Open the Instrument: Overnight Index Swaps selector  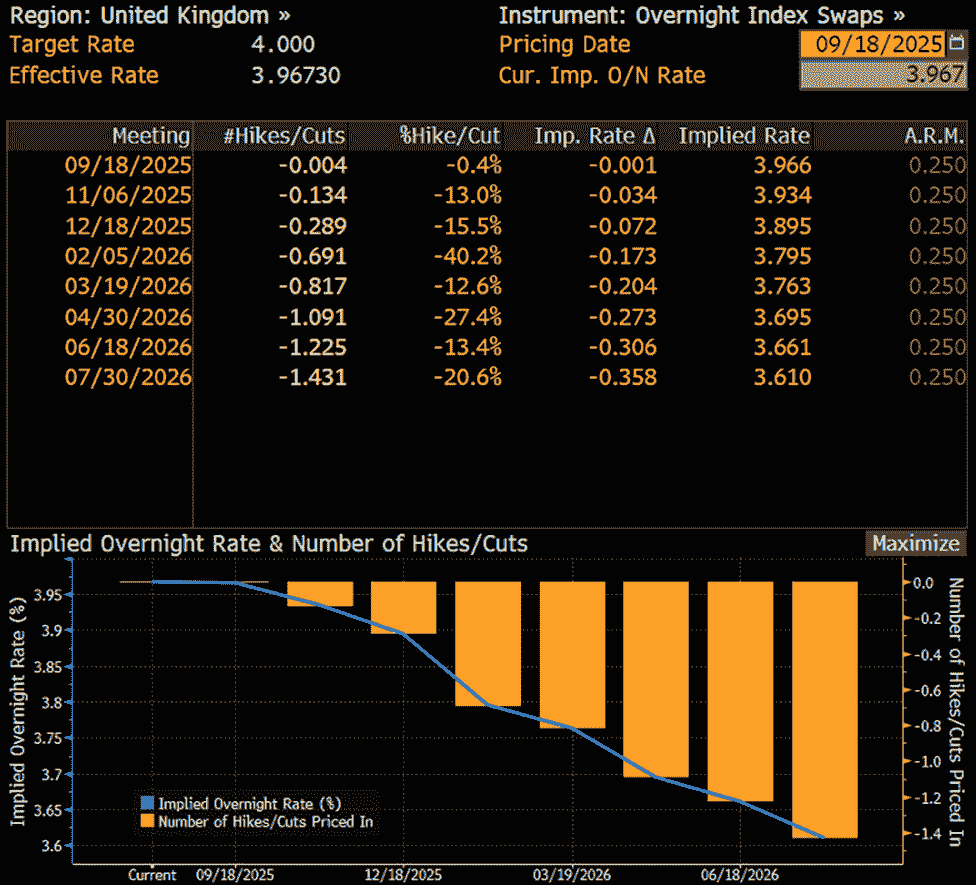point(701,15)
